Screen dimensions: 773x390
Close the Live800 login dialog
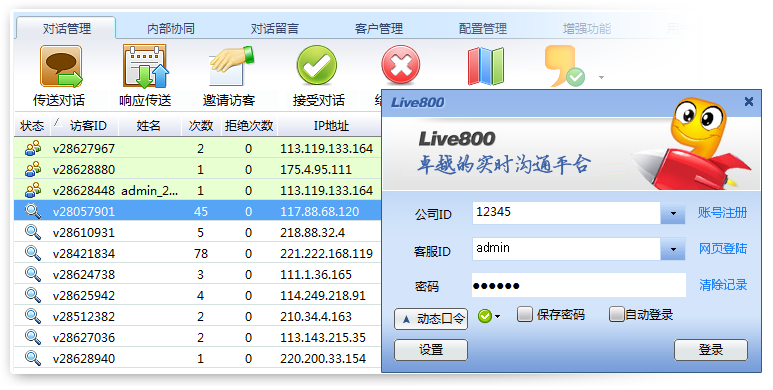tap(748, 102)
